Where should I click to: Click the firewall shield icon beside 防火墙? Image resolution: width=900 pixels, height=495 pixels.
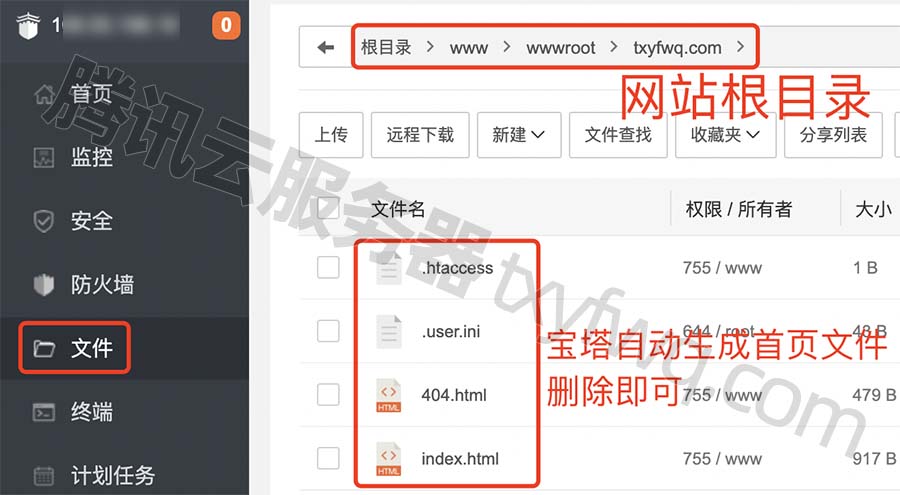[44, 285]
